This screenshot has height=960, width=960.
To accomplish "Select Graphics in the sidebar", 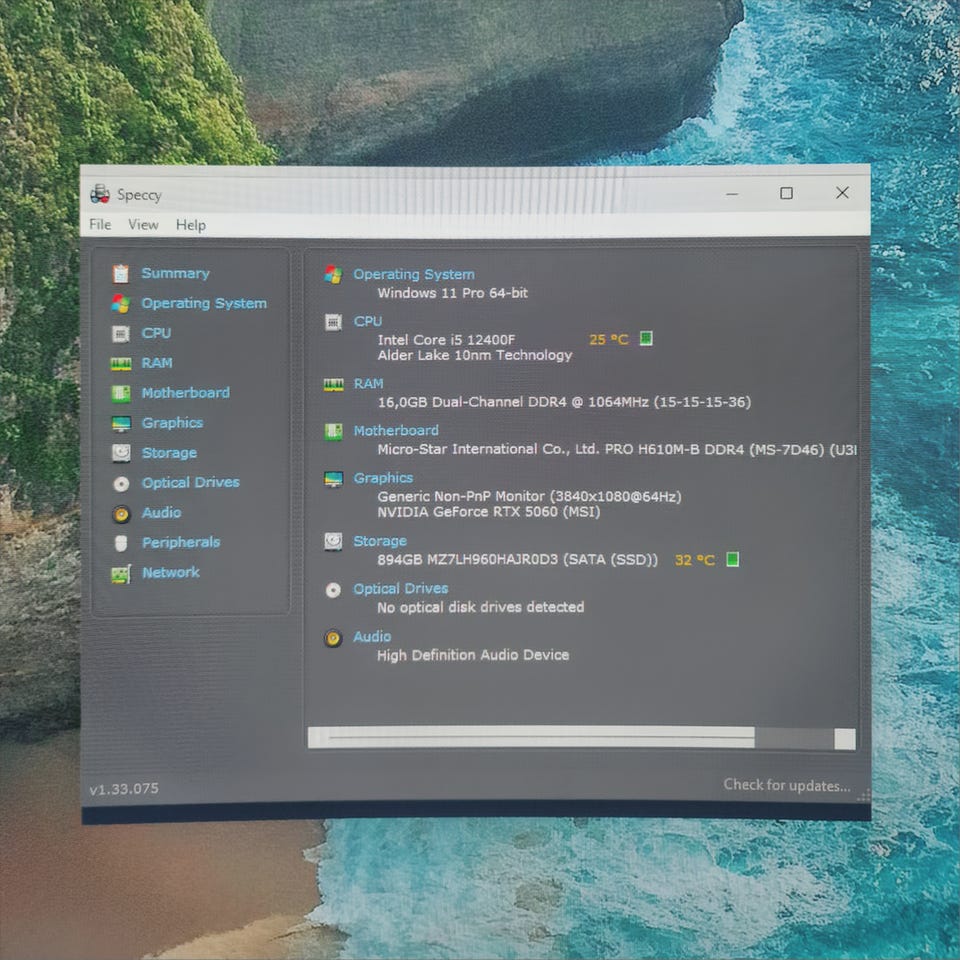I will click(172, 422).
